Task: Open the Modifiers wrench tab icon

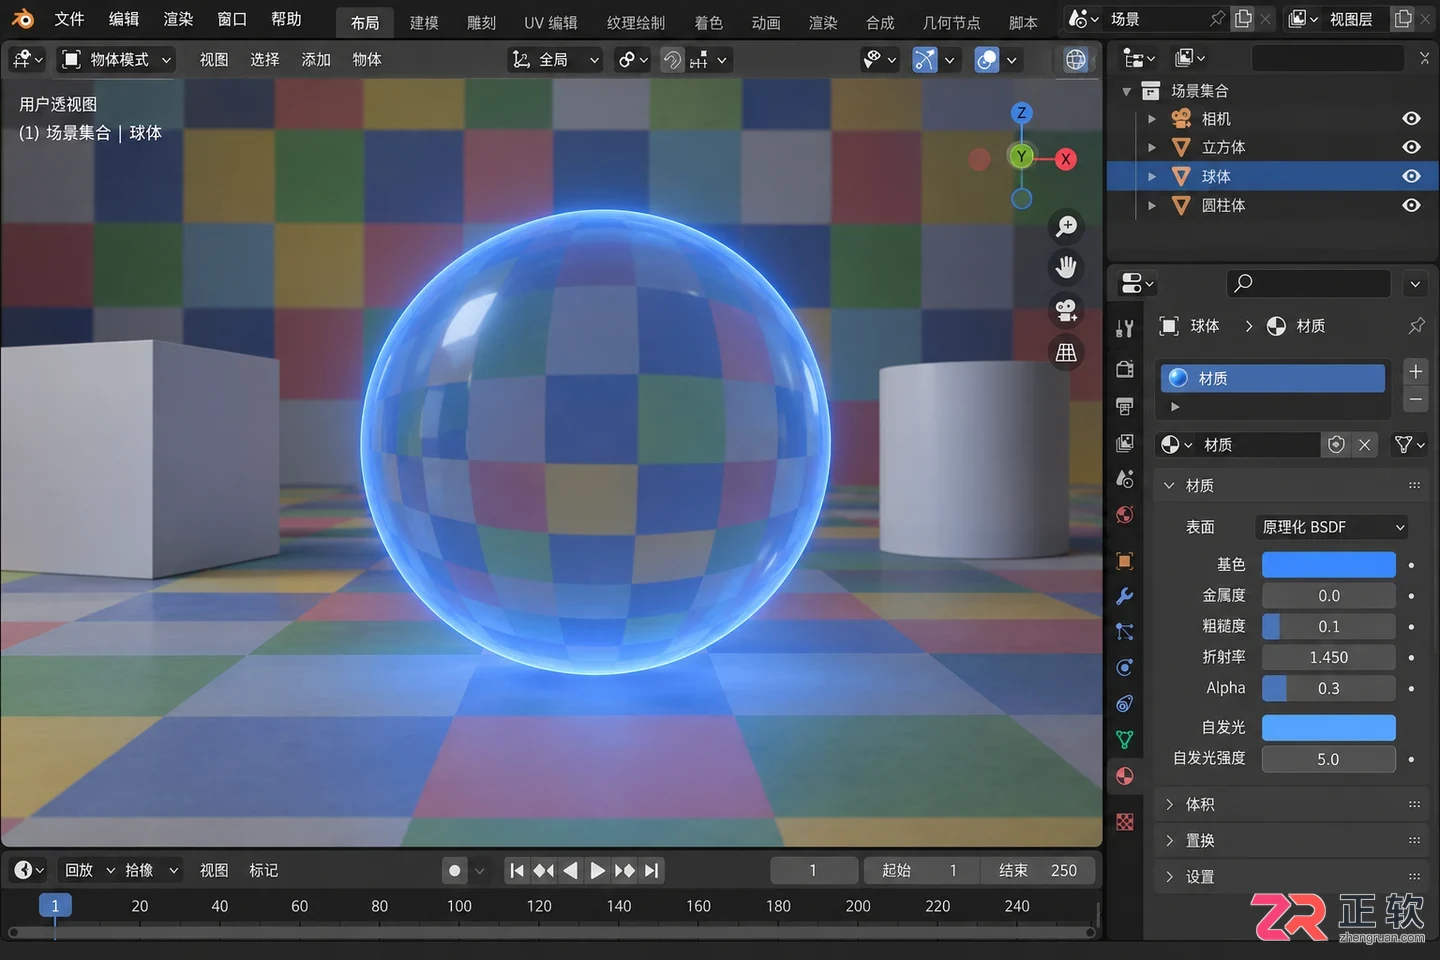Action: tap(1125, 596)
